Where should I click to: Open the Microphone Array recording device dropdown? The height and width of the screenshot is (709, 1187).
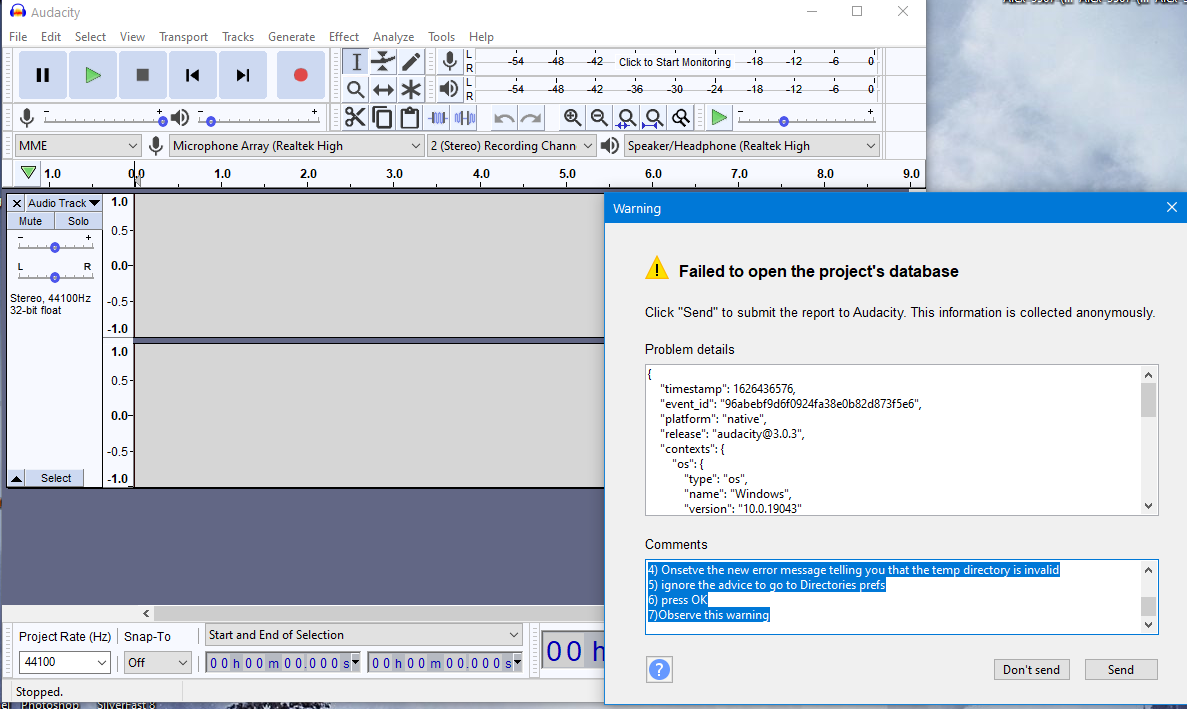point(296,145)
